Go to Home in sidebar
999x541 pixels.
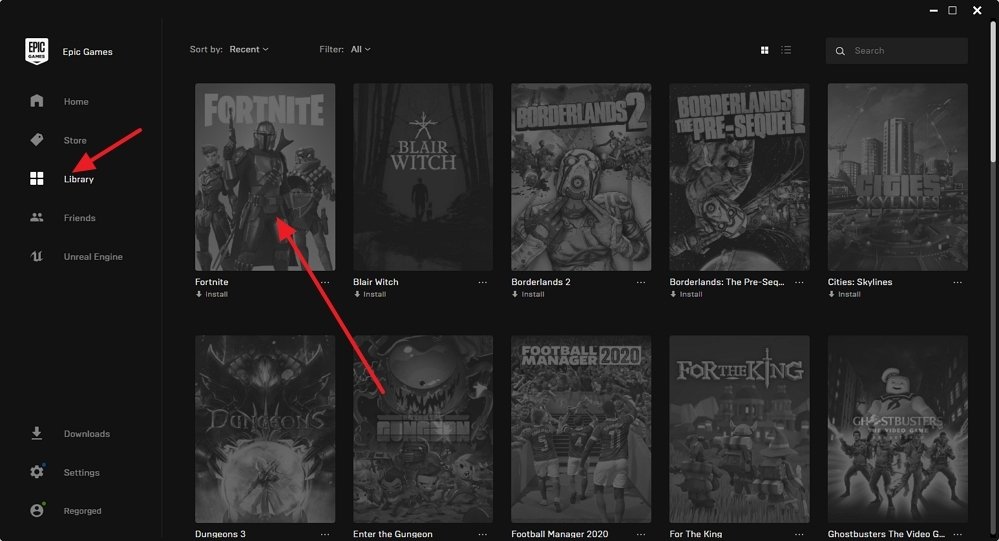pyautogui.click(x=76, y=101)
